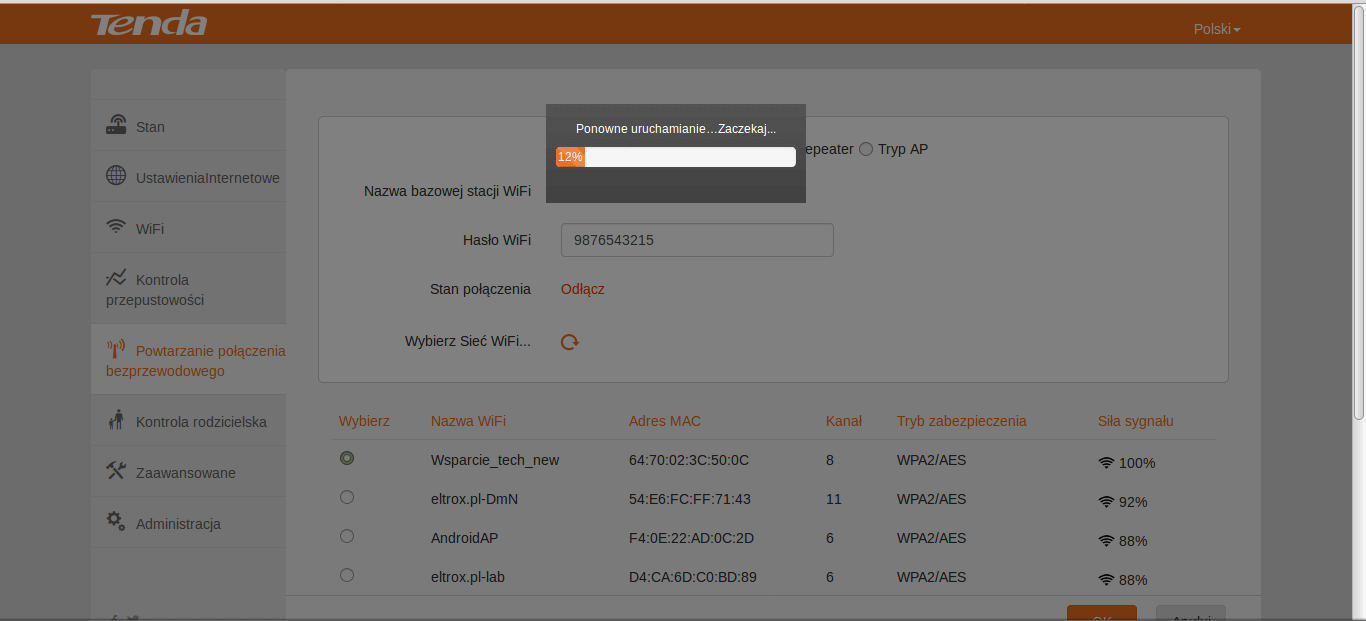Click the Odłącz disconnect link
Screen dimensions: 1366x621
(583, 289)
